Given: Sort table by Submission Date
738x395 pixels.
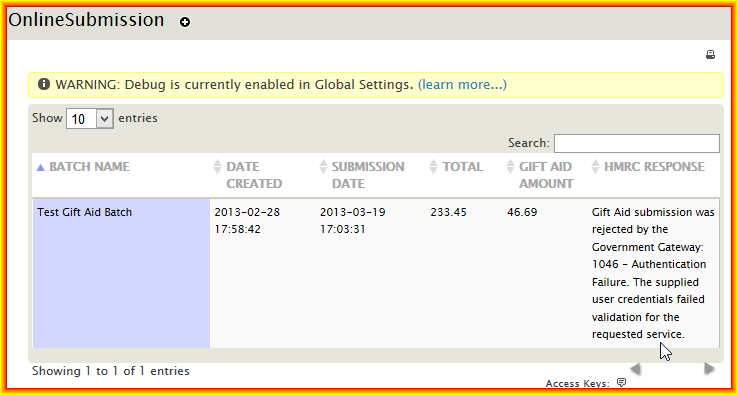Looking at the screenshot, I should click(x=362, y=175).
